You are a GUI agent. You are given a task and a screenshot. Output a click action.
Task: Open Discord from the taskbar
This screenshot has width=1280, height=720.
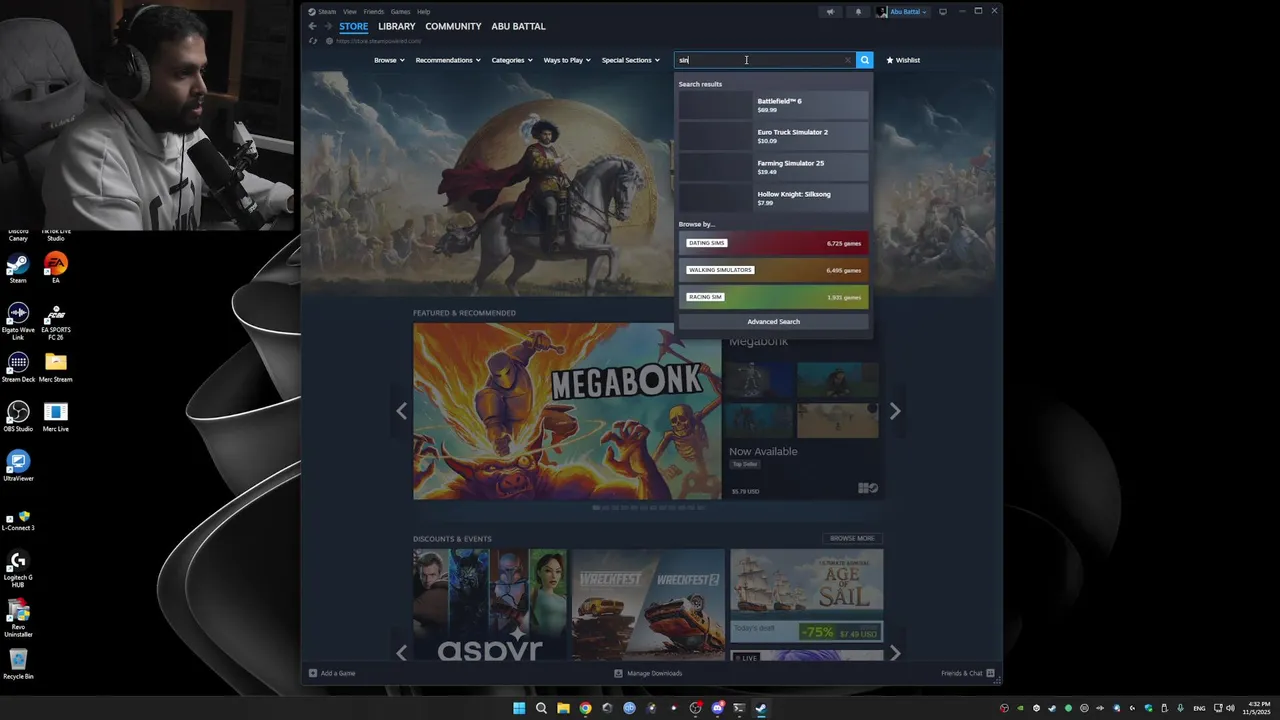(x=717, y=708)
